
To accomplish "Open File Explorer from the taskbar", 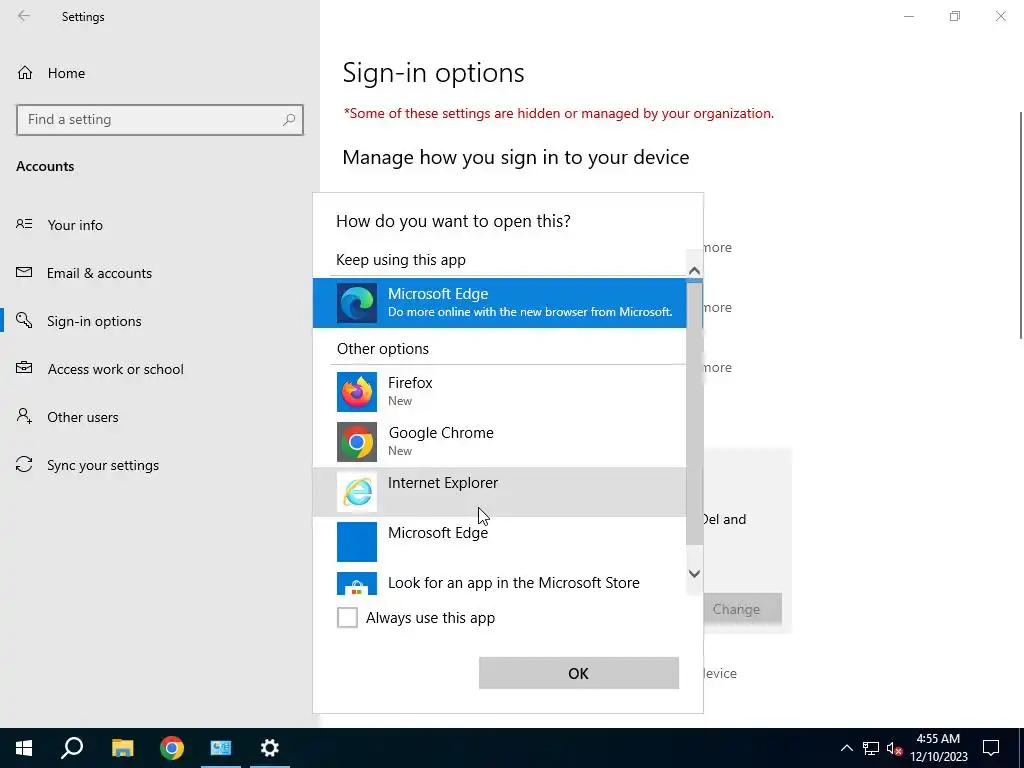I will 122,748.
